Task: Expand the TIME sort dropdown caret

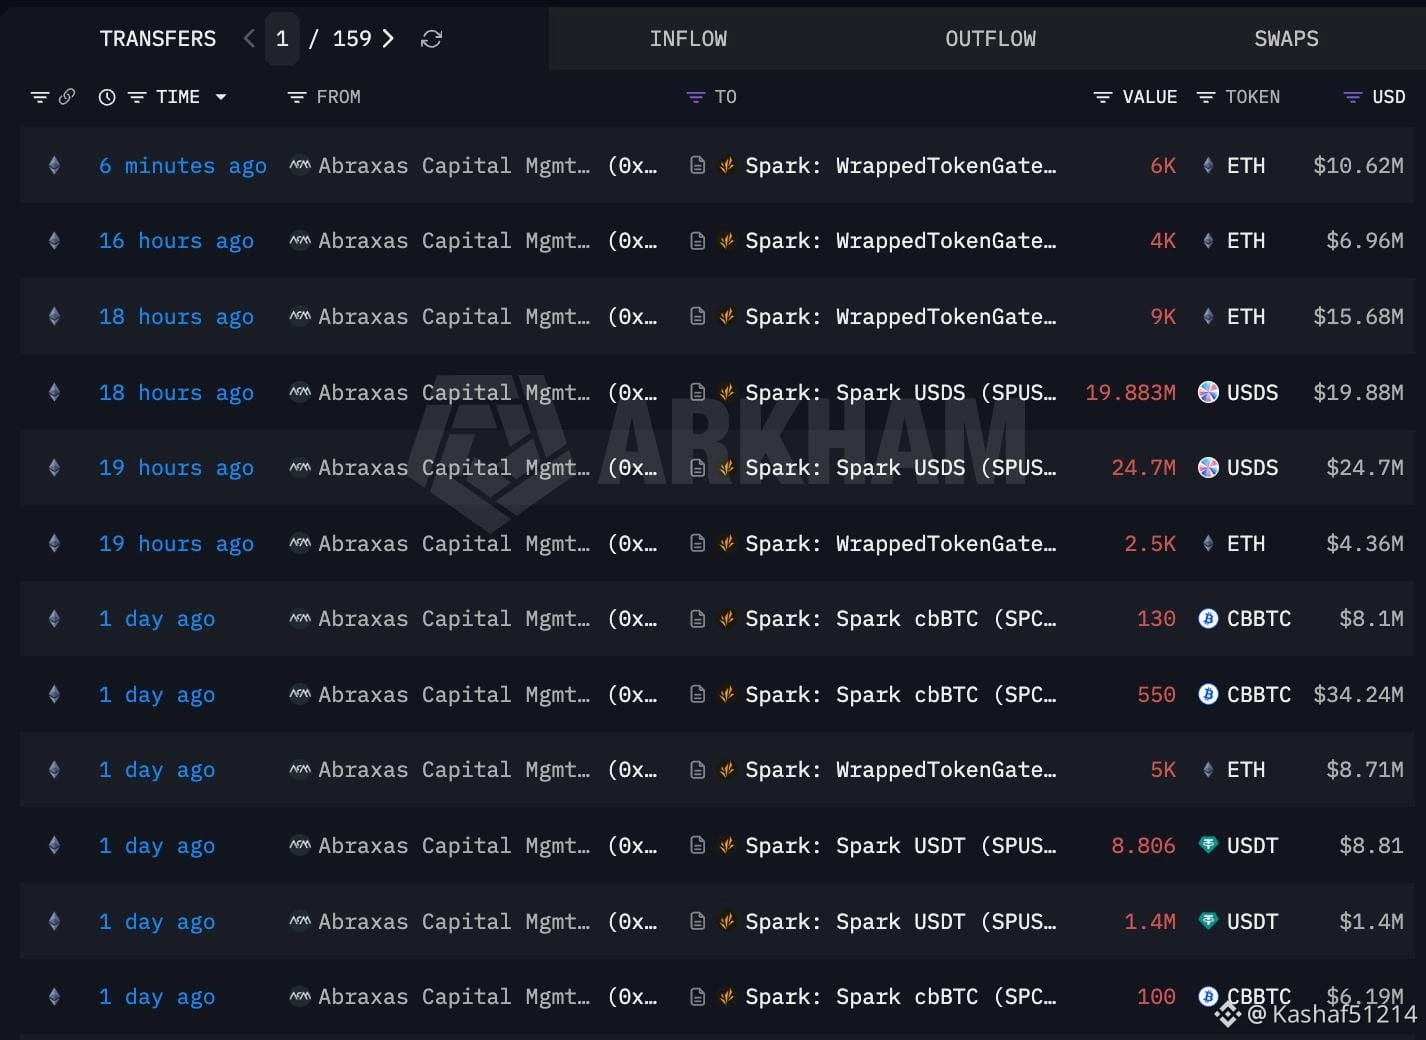Action: pyautogui.click(x=221, y=97)
